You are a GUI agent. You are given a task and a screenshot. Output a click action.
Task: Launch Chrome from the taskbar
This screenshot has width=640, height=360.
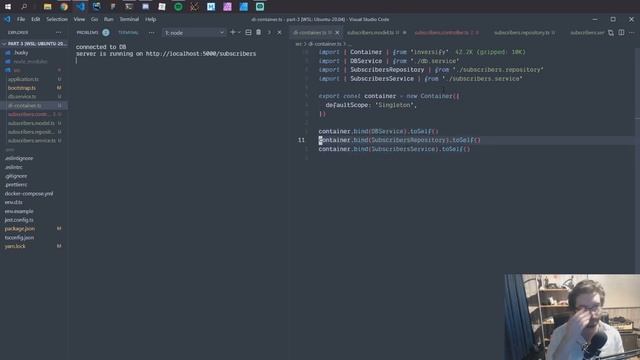click(x=64, y=7)
